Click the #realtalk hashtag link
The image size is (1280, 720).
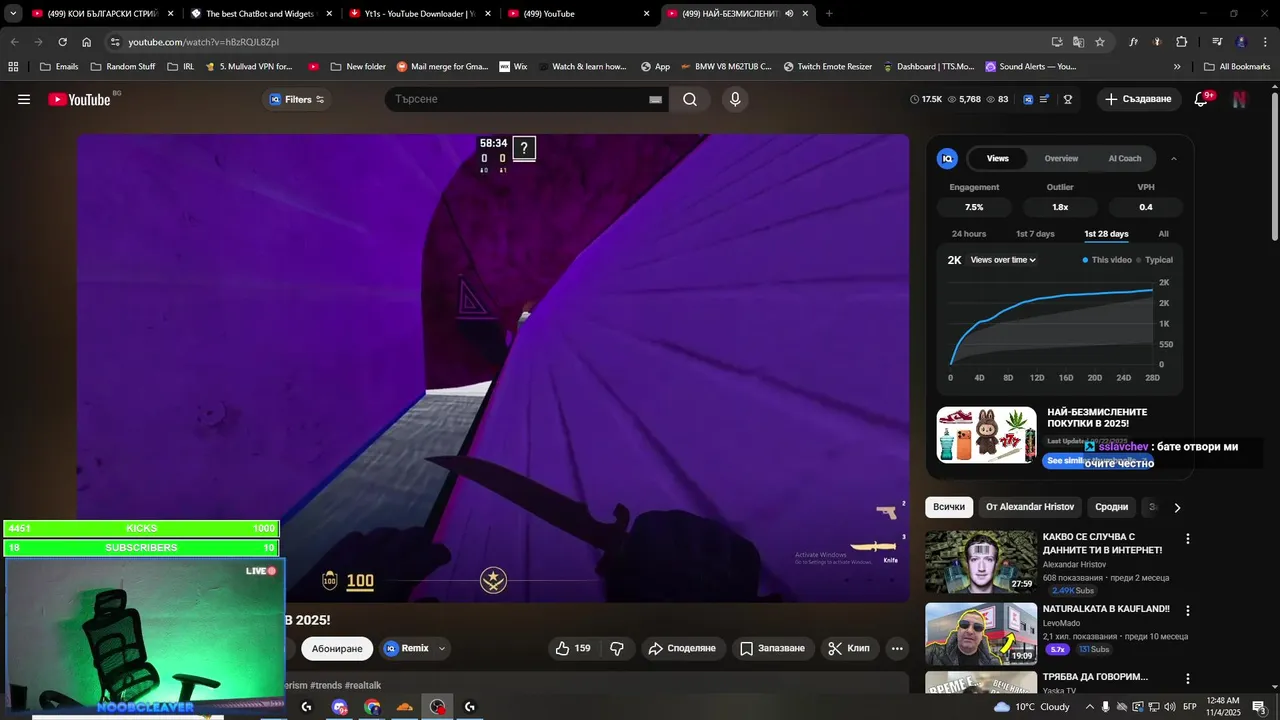point(363,685)
